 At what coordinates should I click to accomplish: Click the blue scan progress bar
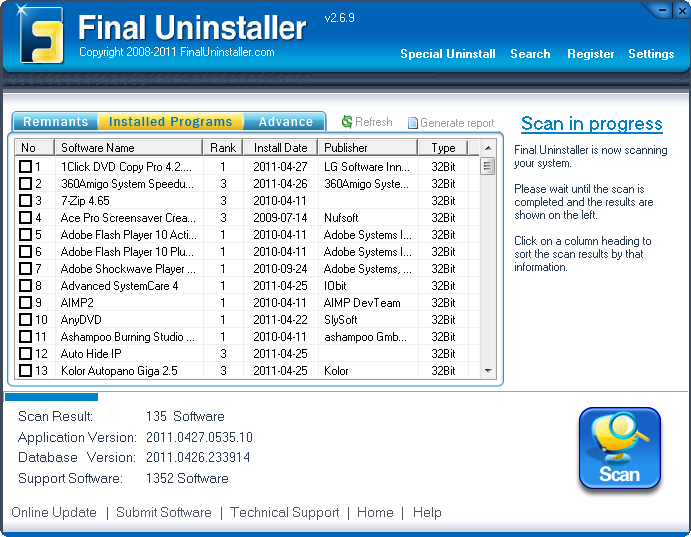point(51,397)
